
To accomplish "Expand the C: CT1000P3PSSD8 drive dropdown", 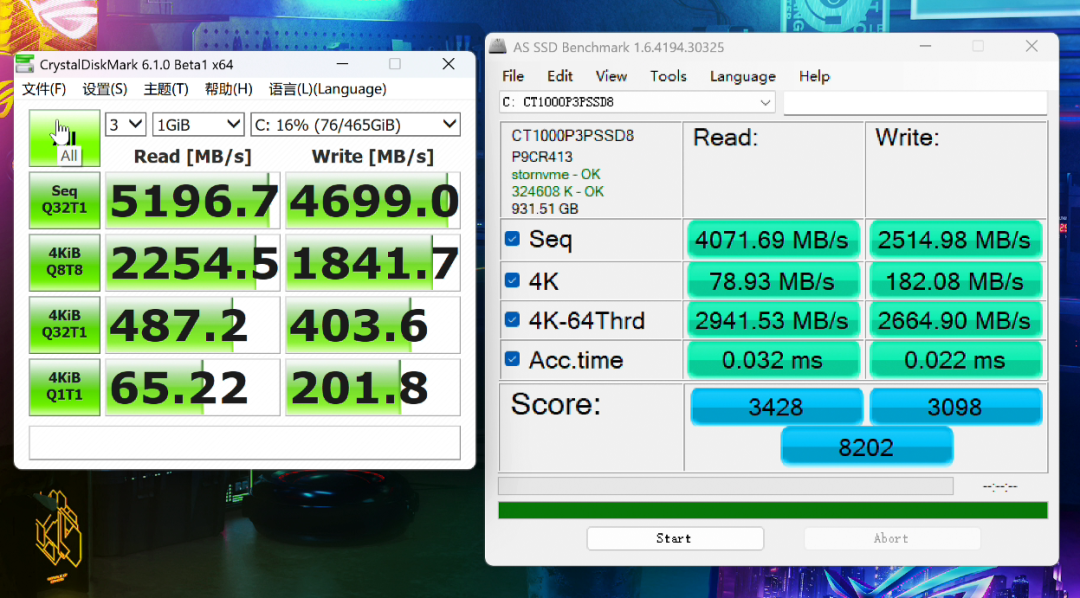I will (x=637, y=102).
